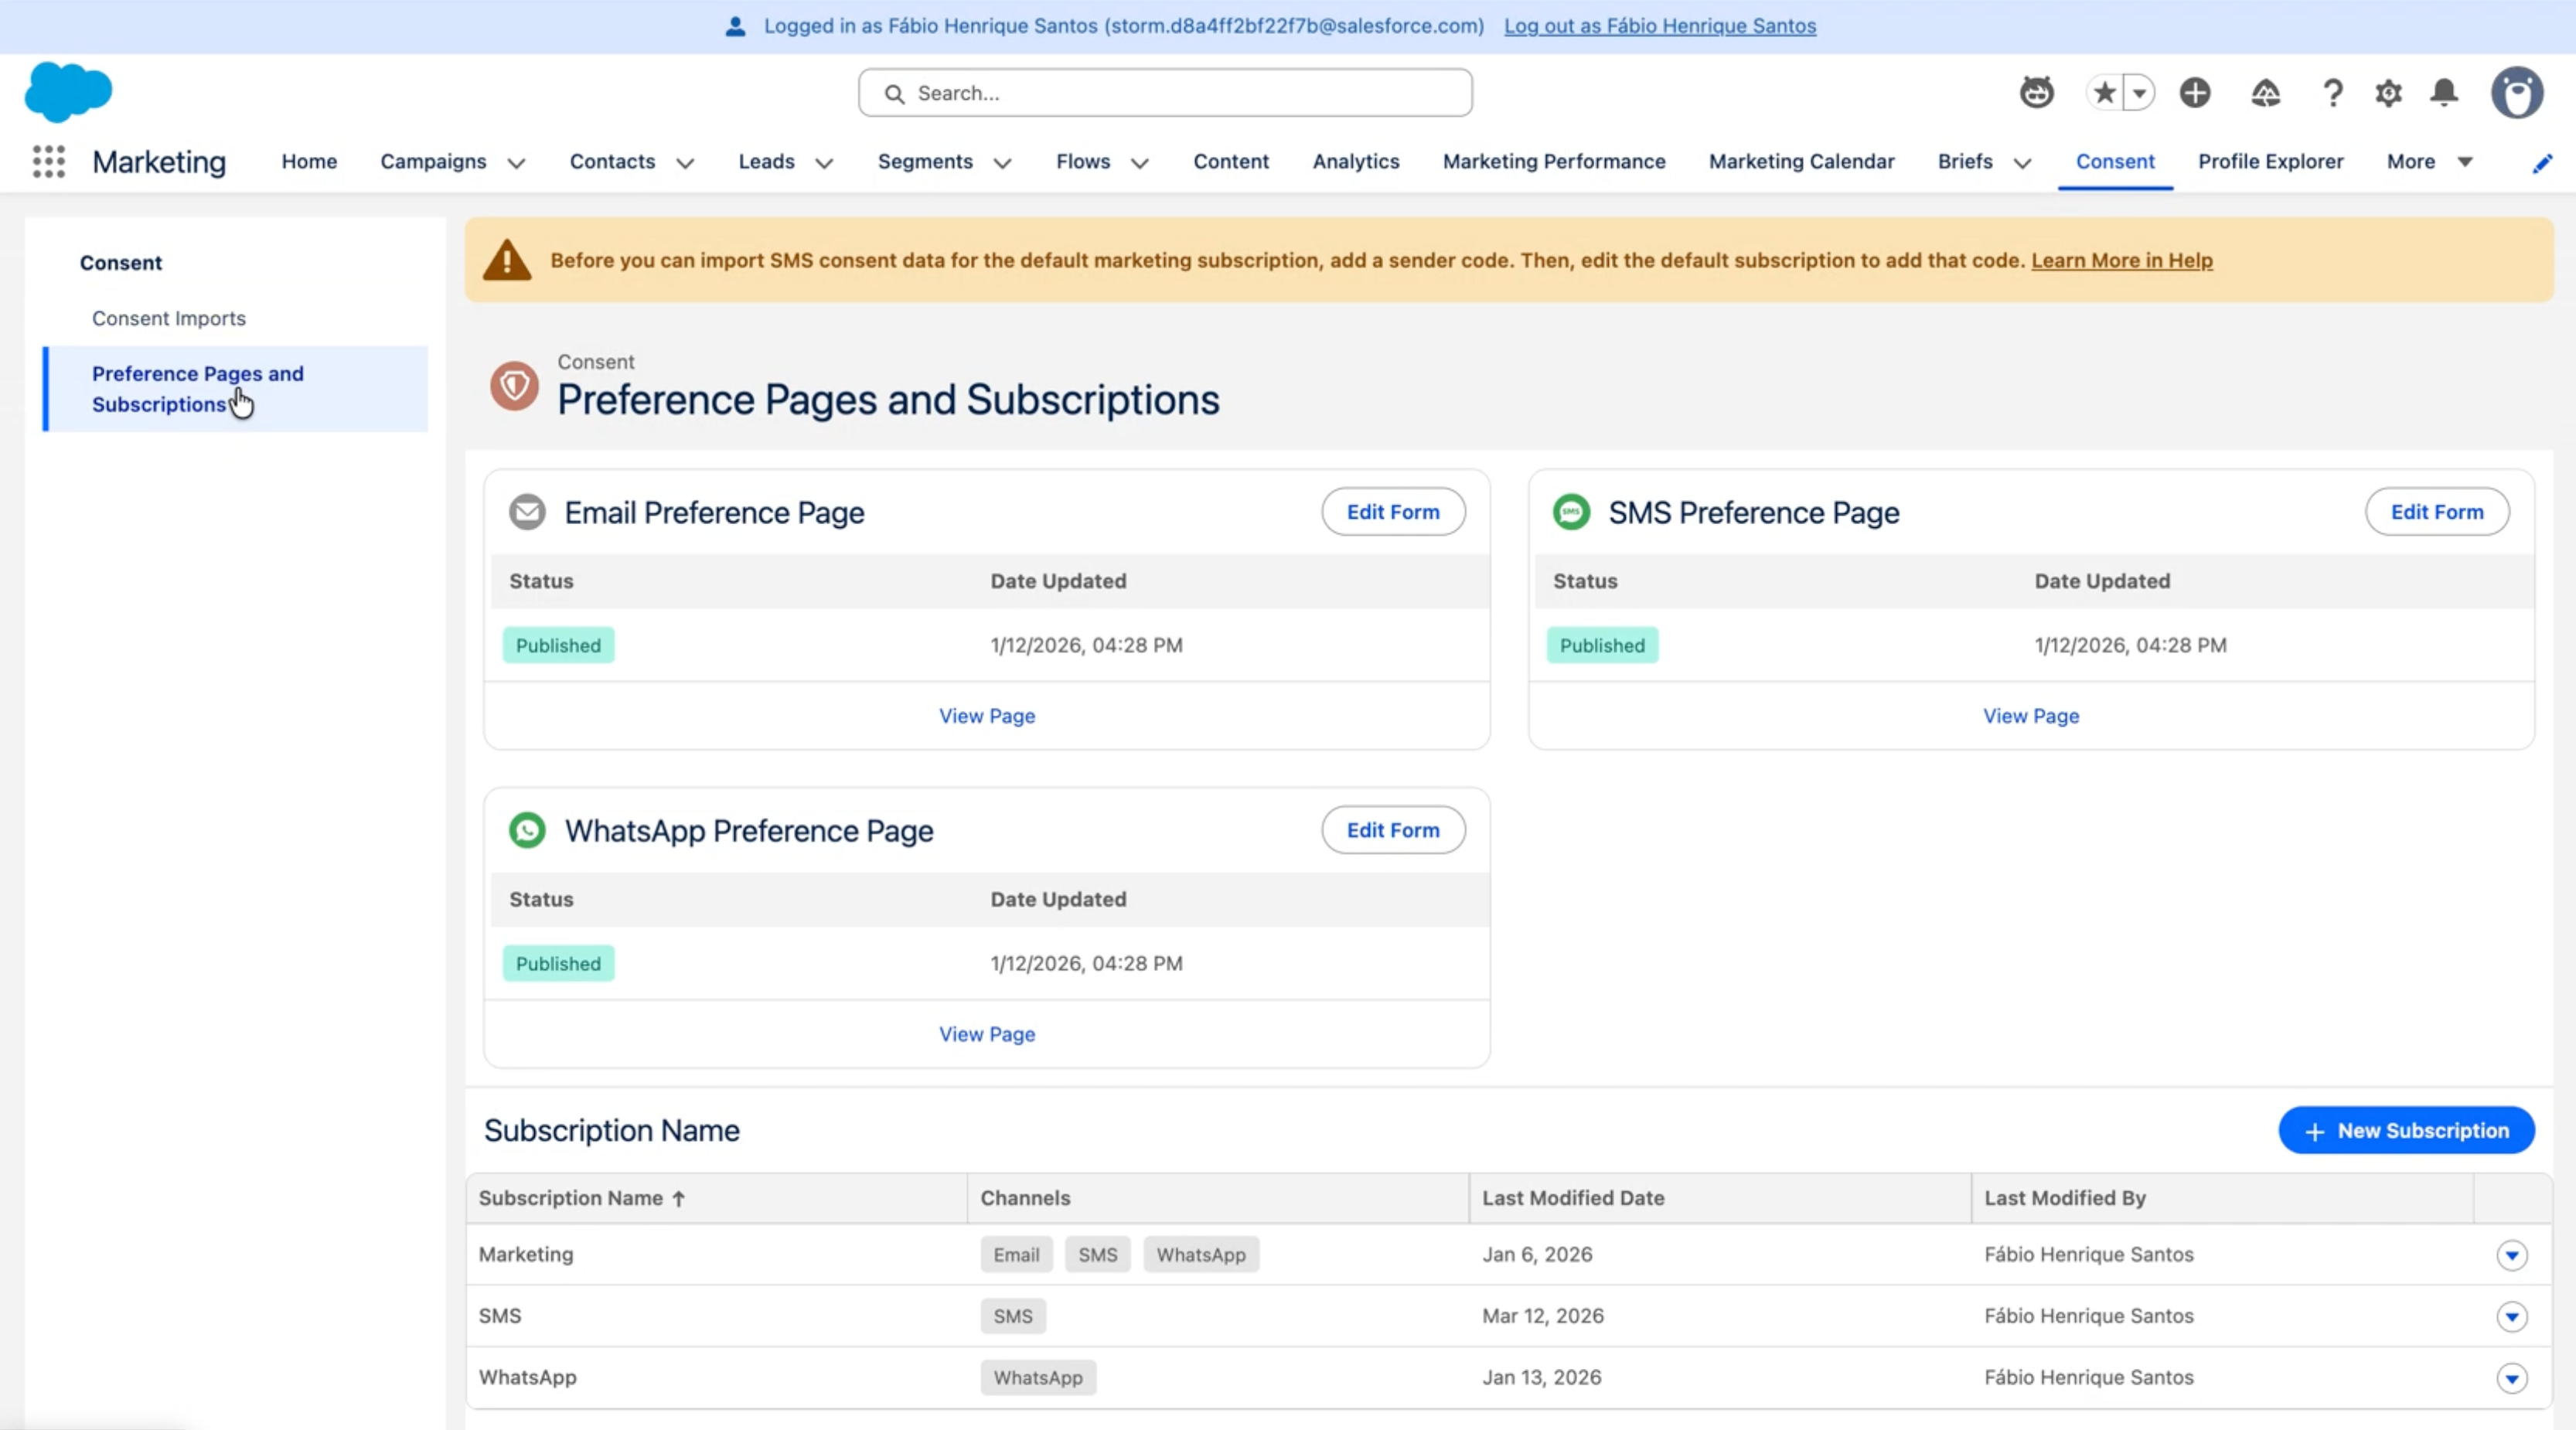
Task: Open the Learn More in Help link
Action: (2122, 260)
